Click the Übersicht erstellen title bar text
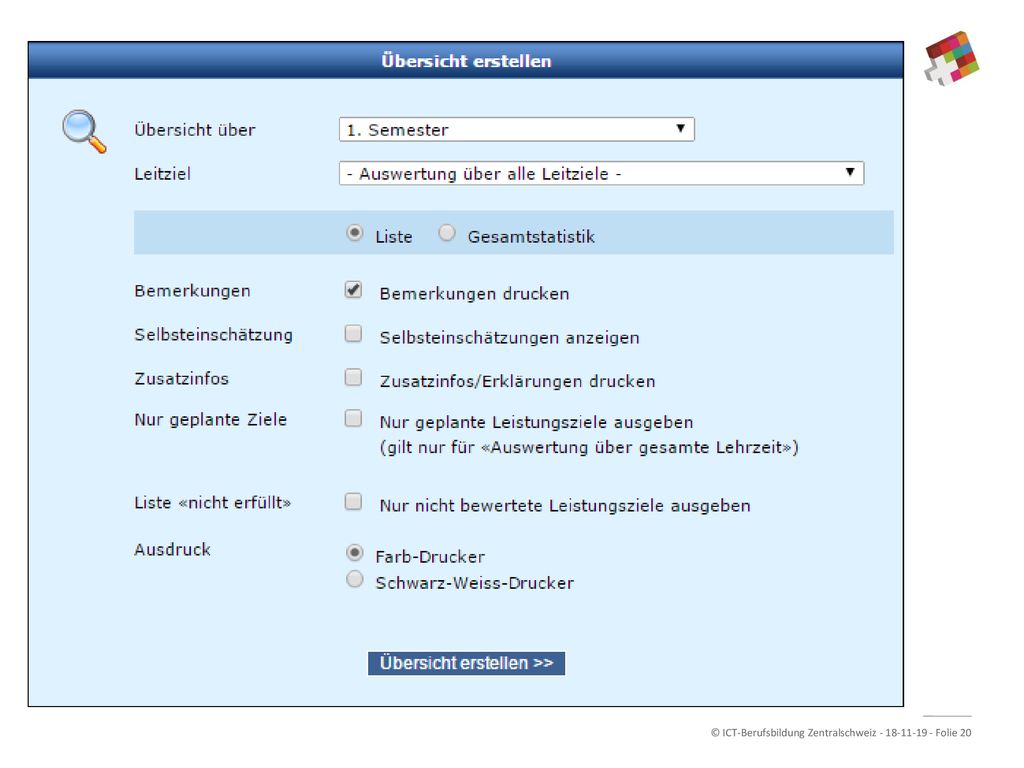Image resolution: width=1024 pixels, height=768 pixels. click(x=466, y=61)
